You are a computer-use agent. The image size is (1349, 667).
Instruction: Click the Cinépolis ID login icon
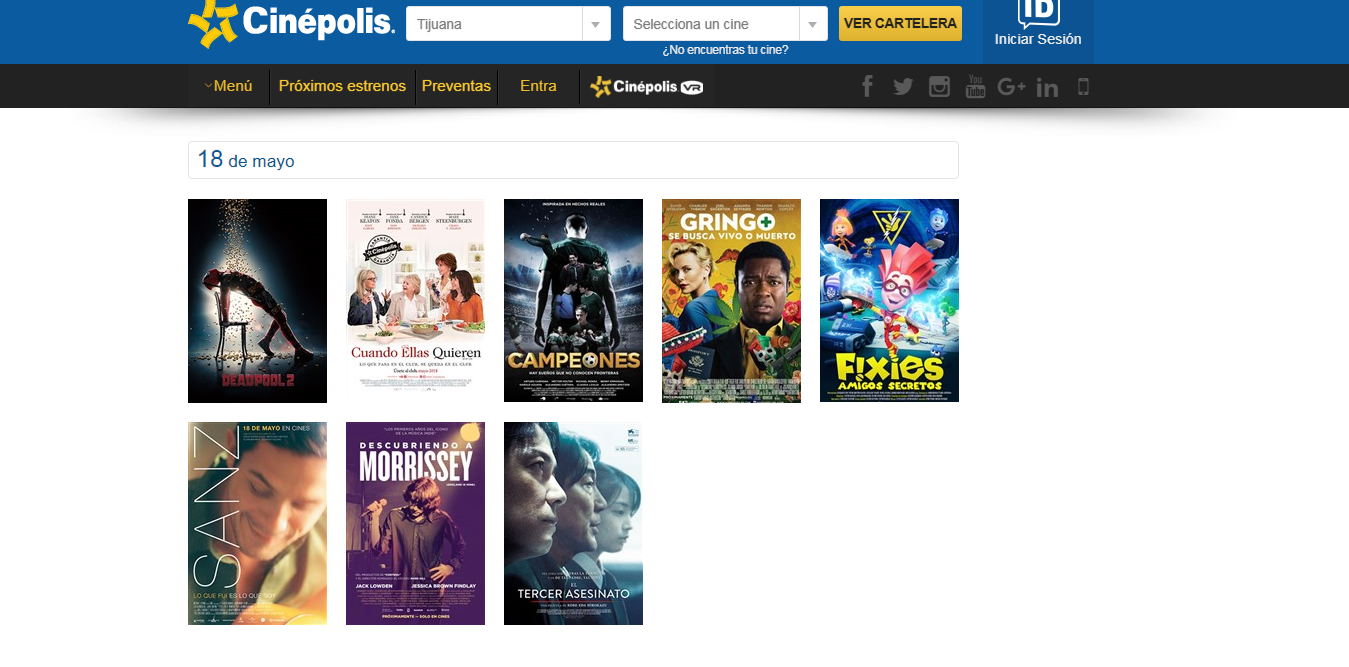[x=1038, y=14]
